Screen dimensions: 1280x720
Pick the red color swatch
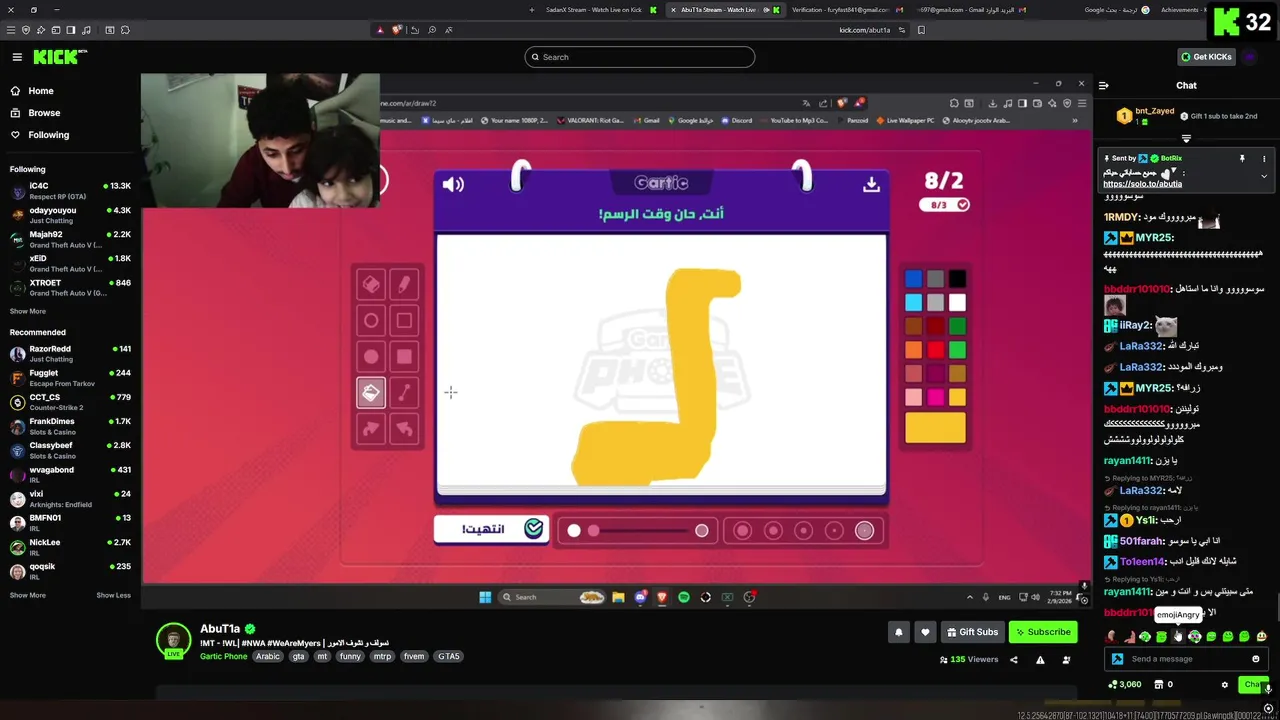tap(935, 350)
